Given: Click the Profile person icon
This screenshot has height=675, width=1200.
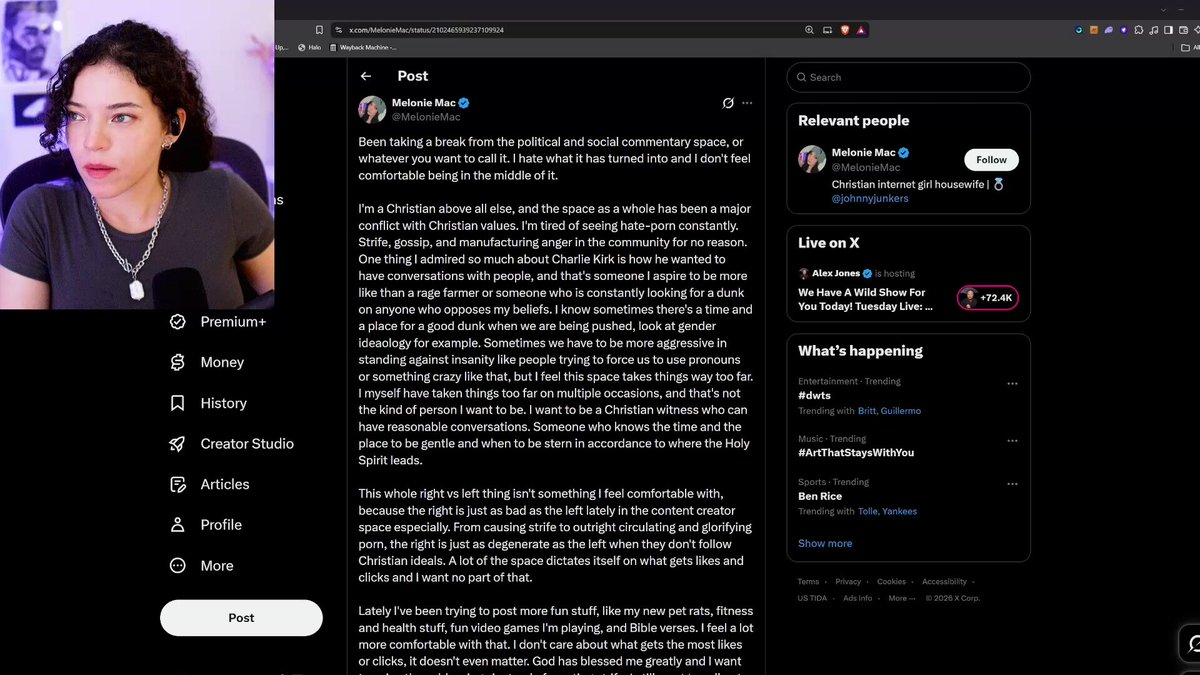Looking at the screenshot, I should [x=178, y=524].
